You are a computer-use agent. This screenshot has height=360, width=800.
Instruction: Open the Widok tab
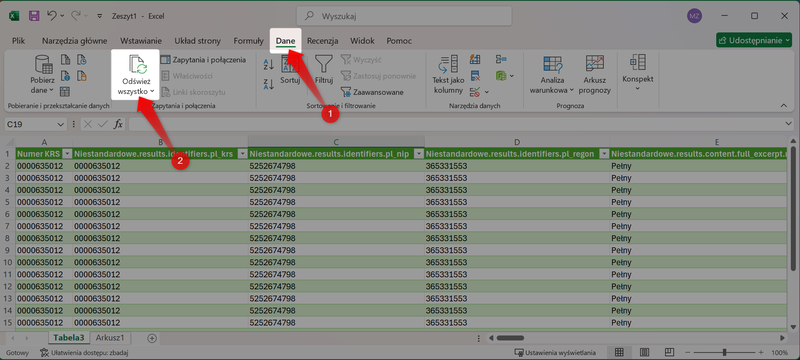tap(362, 41)
